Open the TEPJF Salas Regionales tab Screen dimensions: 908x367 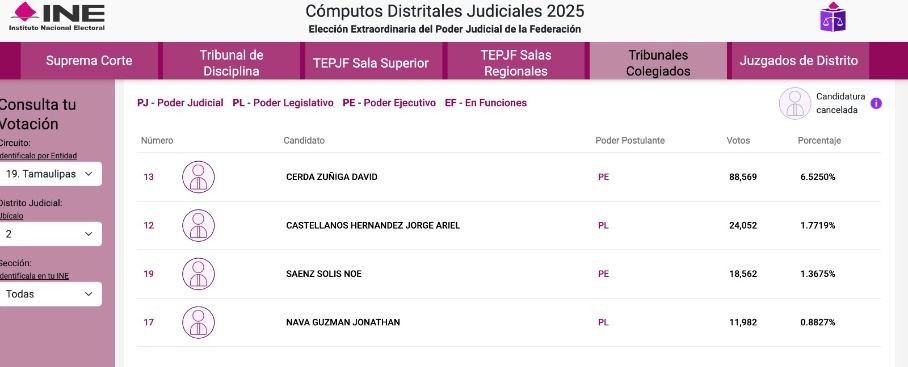[515, 63]
